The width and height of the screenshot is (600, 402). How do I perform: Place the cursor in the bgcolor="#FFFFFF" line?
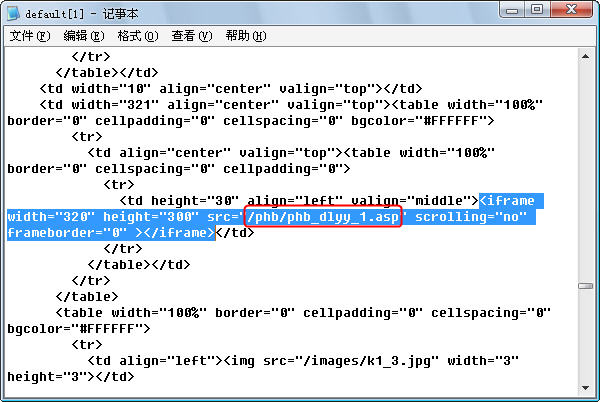pos(79,329)
